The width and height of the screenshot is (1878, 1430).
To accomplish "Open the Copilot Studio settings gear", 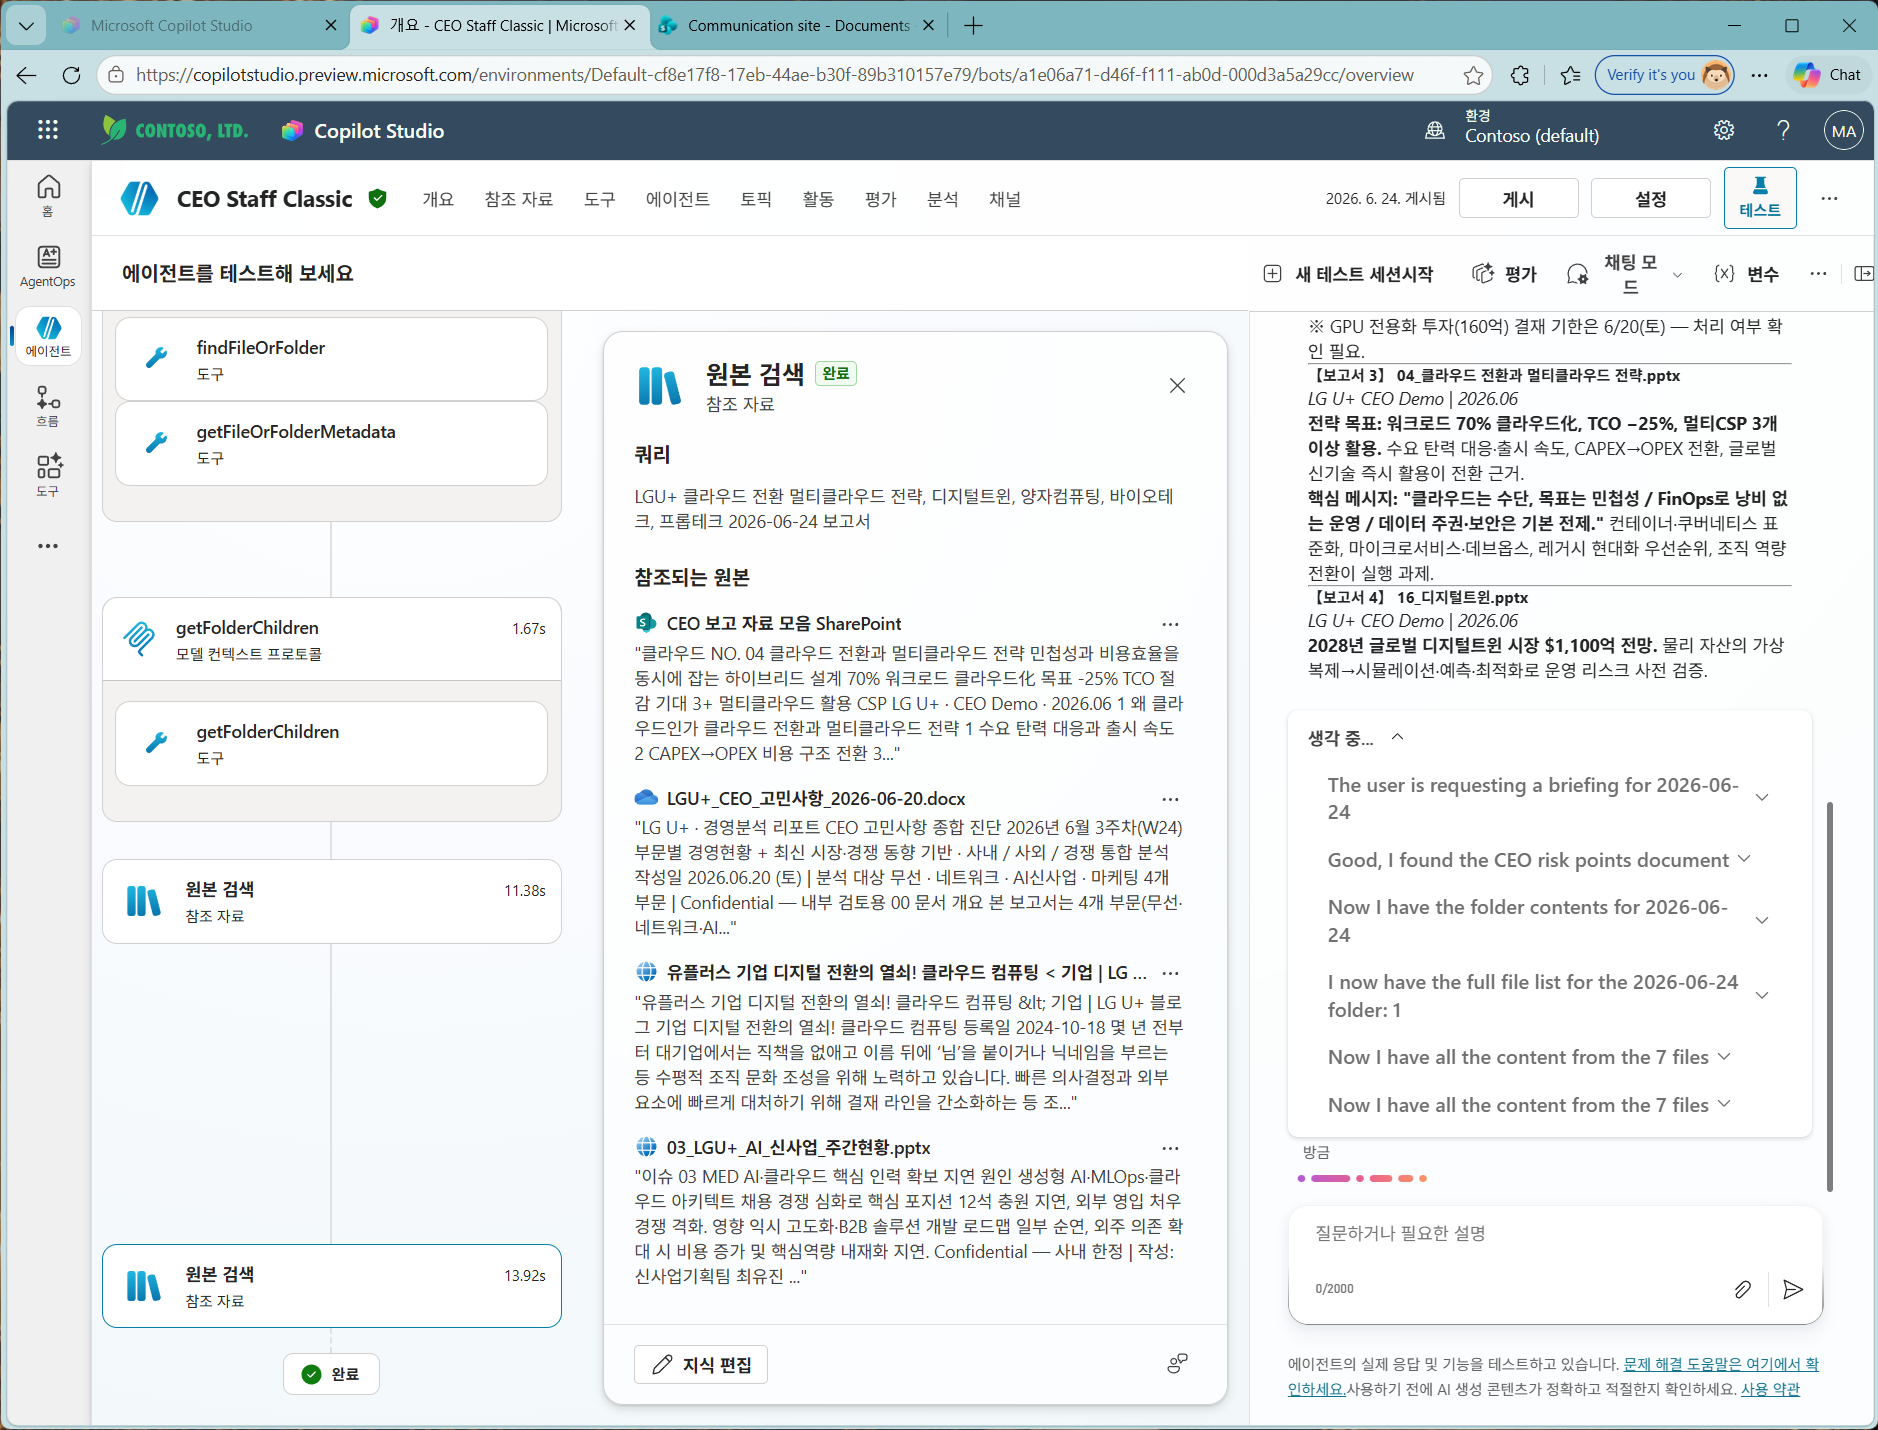I will pos(1724,130).
